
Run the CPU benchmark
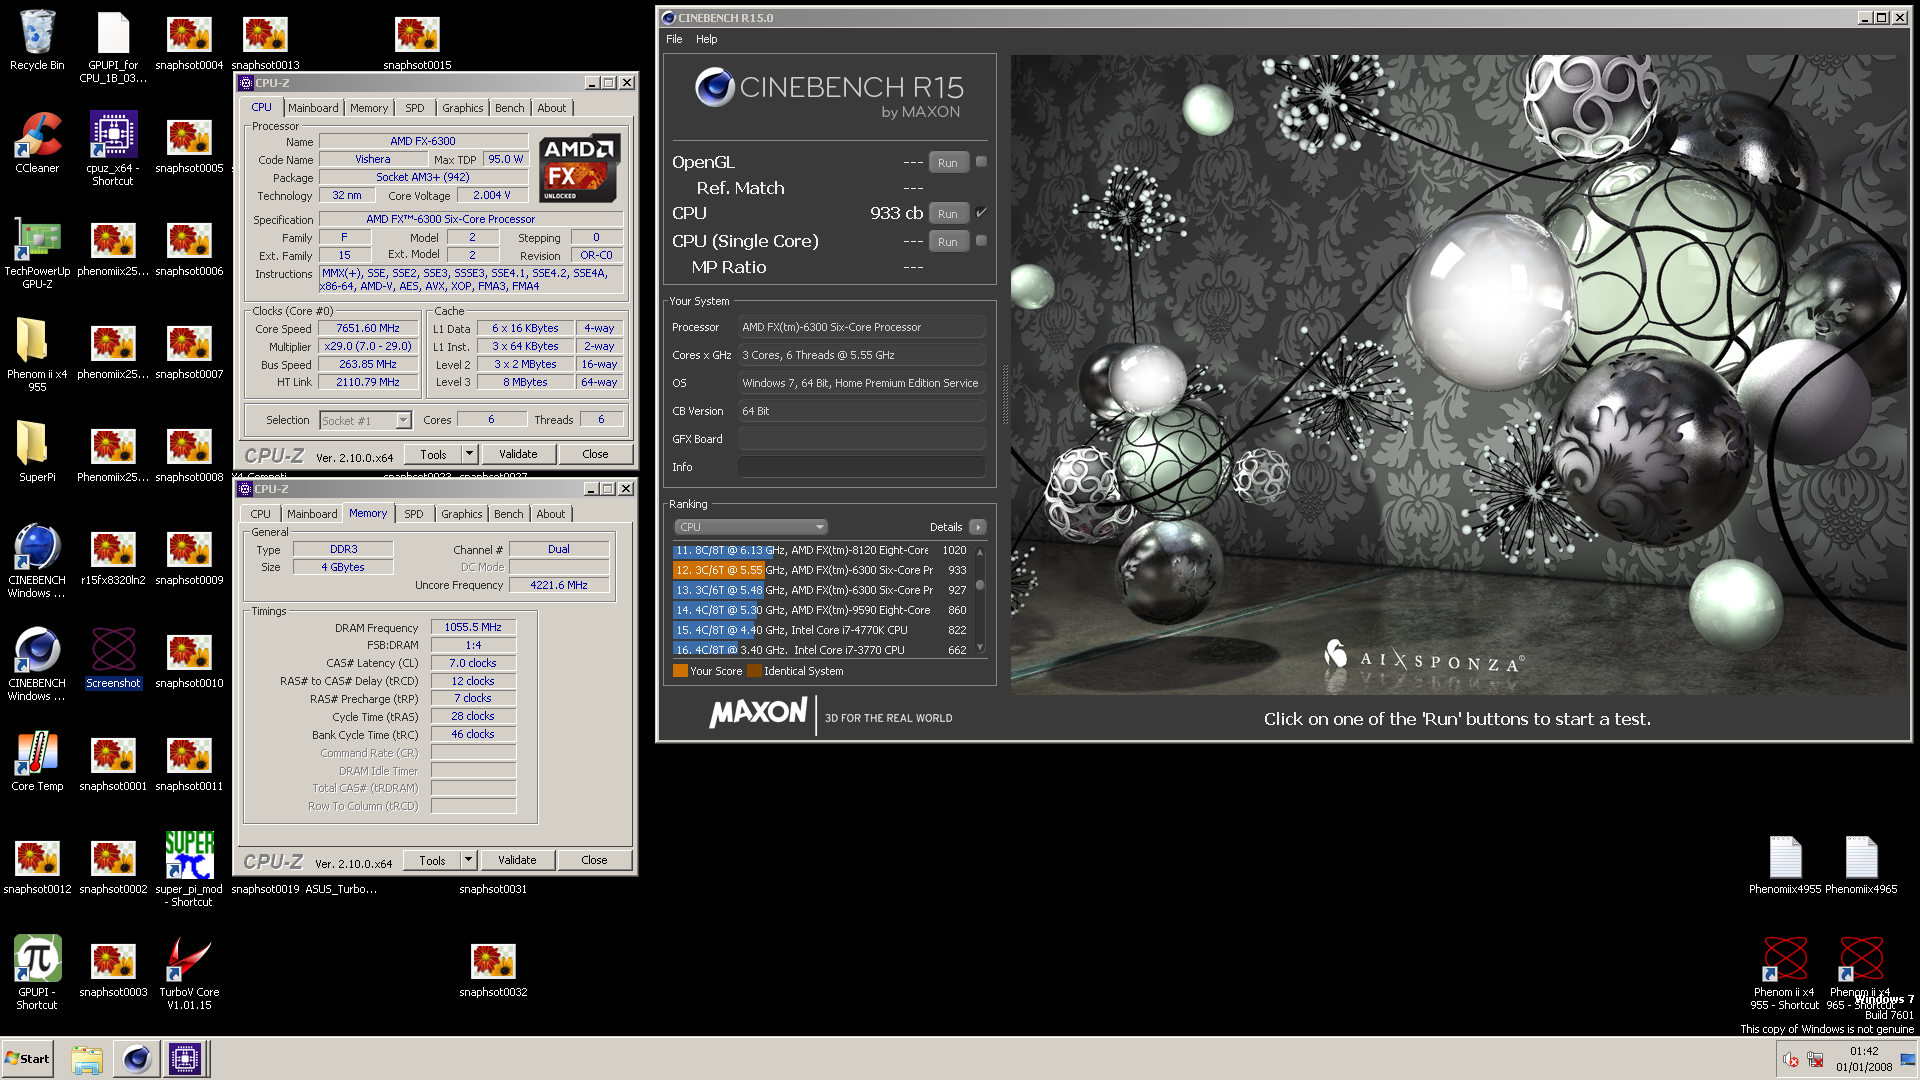[948, 213]
